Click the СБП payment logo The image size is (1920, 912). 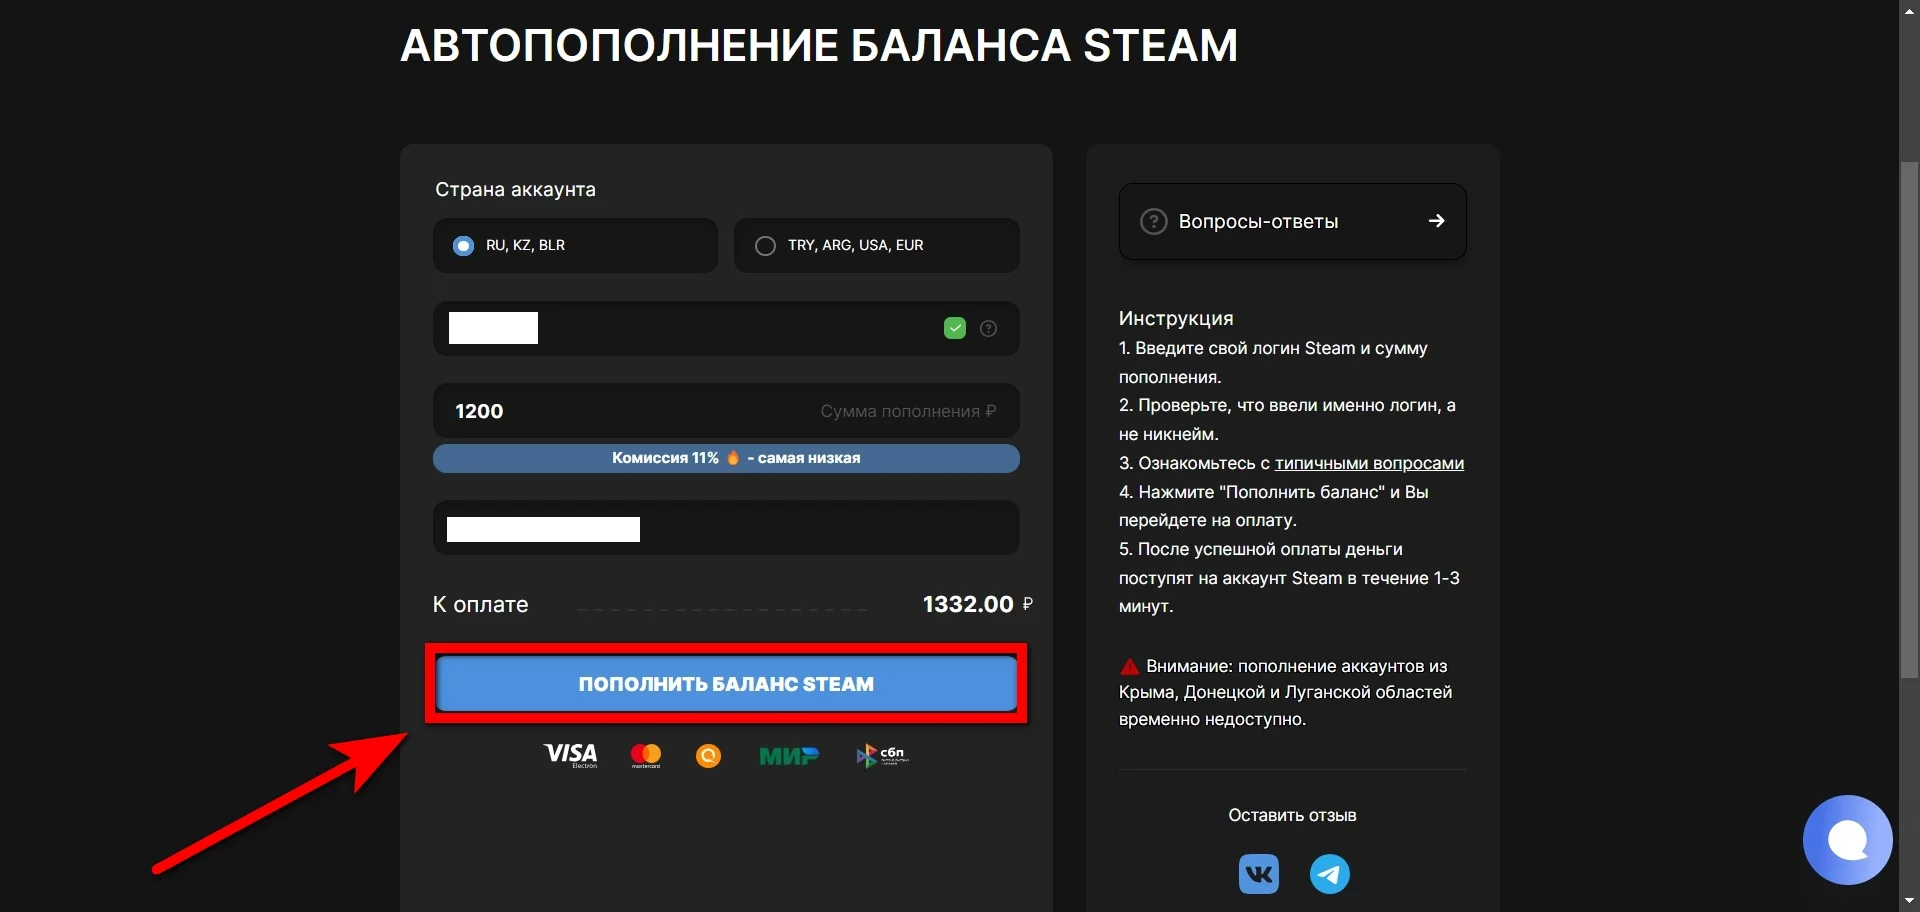[x=882, y=756]
